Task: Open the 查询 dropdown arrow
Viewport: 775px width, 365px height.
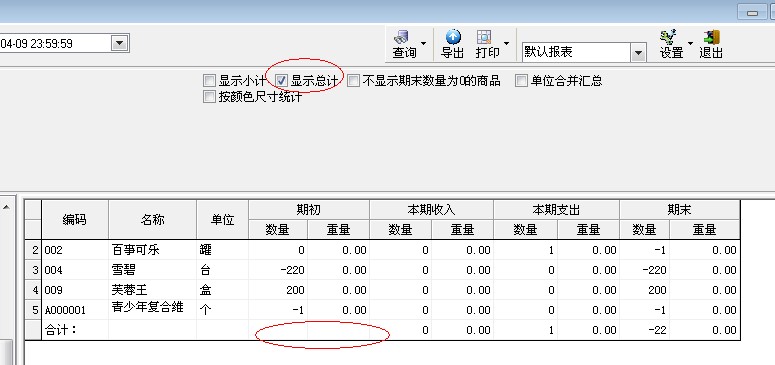Action: coord(423,44)
